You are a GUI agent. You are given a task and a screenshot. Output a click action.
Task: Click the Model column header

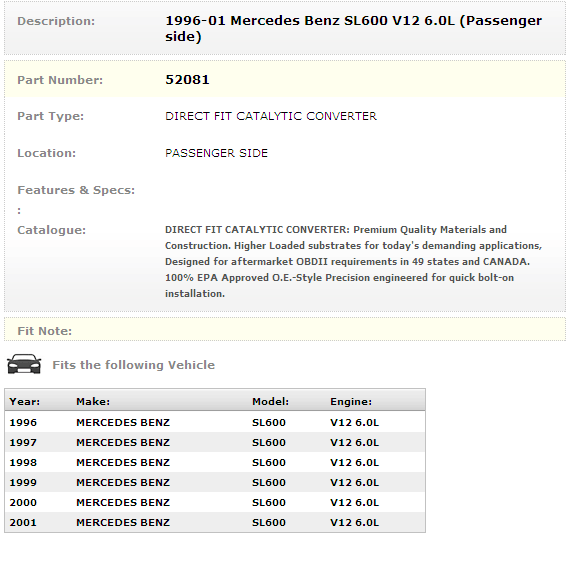click(270, 402)
